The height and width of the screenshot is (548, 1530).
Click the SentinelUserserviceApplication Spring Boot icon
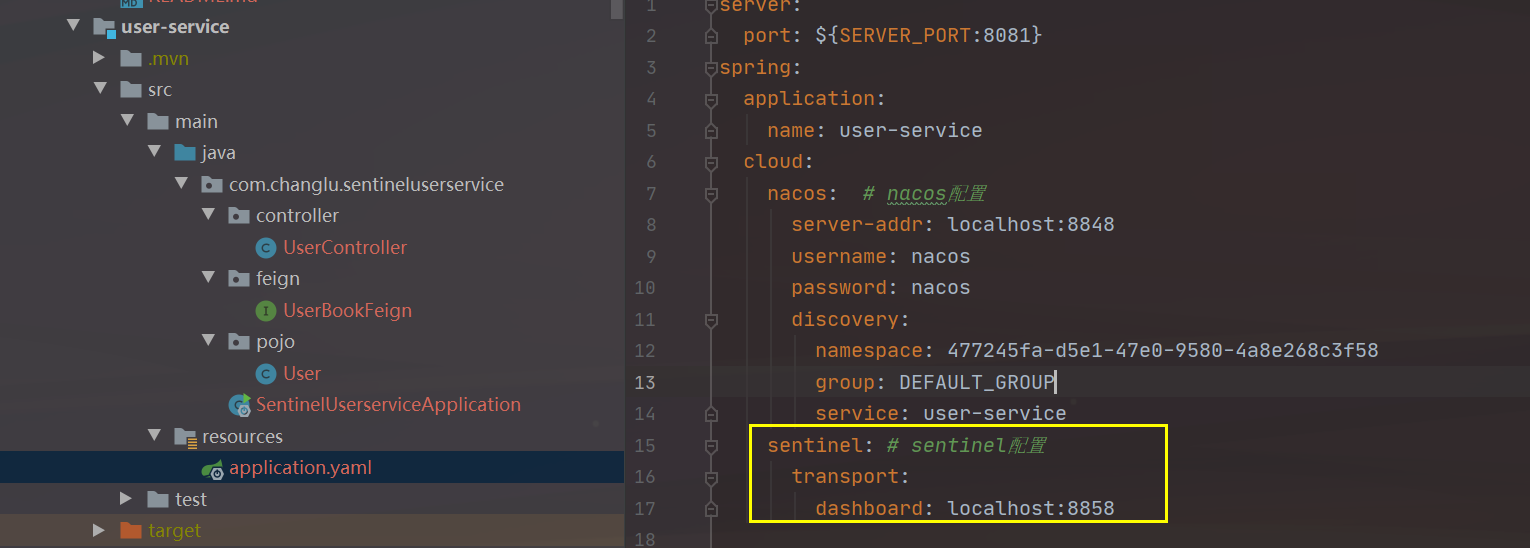click(240, 405)
